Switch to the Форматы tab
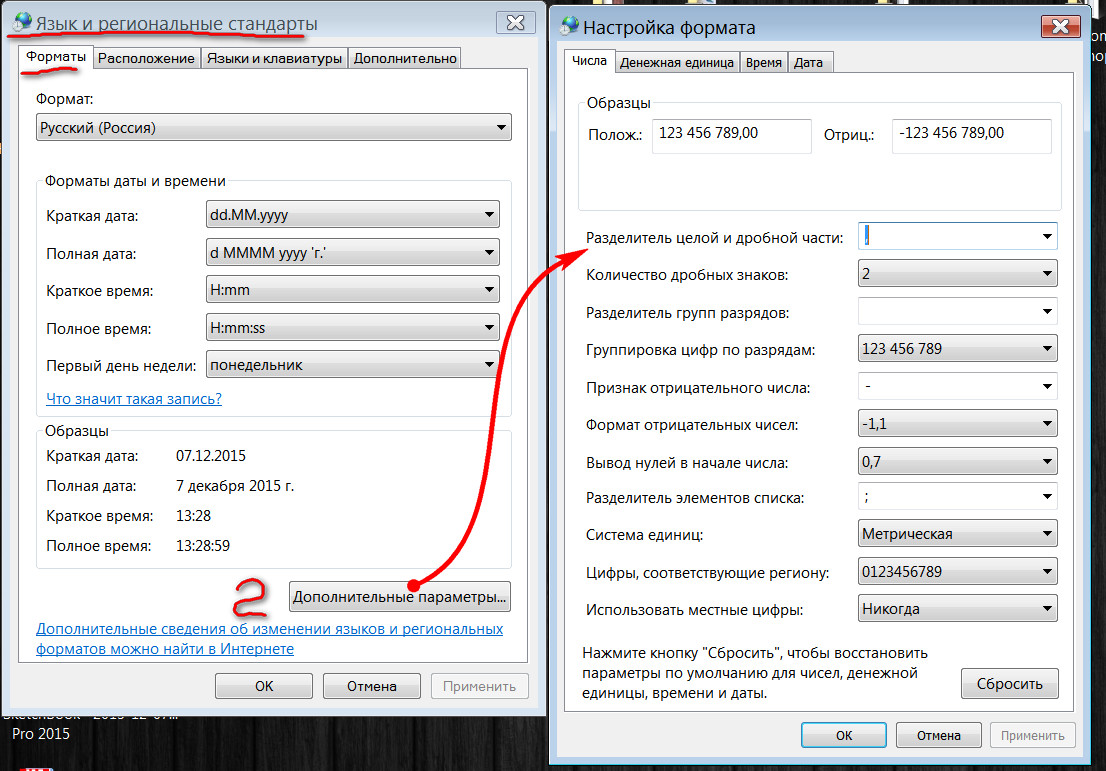Viewport: 1106px width, 771px height. coord(56,56)
